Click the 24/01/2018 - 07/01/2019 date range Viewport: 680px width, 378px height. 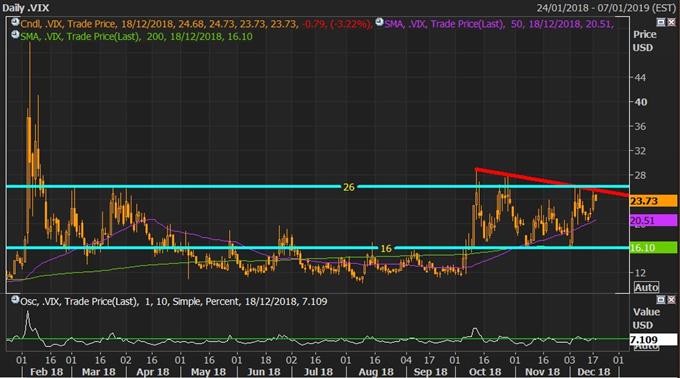pos(606,8)
